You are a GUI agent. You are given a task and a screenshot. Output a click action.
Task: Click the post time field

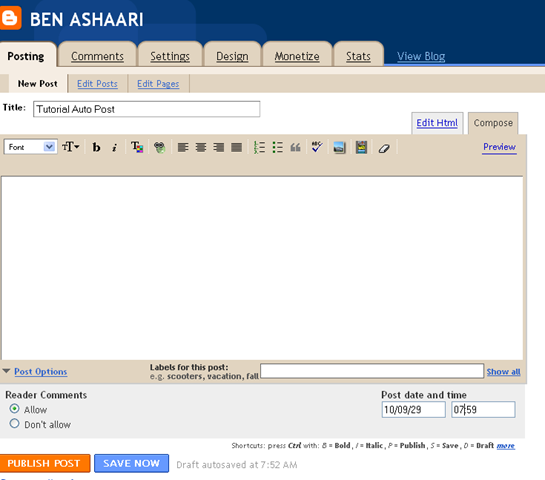click(x=483, y=409)
